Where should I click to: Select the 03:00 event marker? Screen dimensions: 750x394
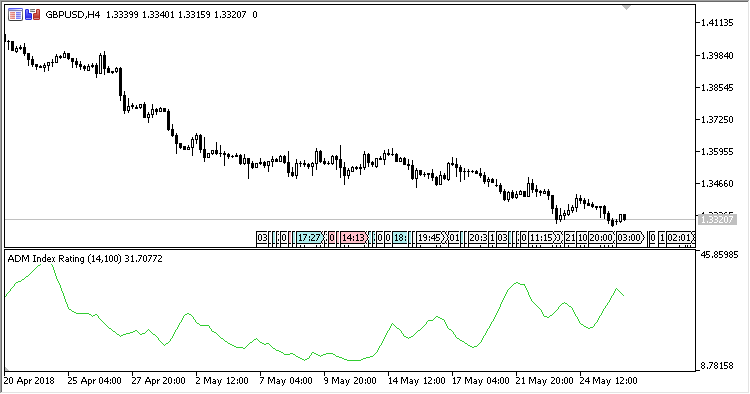629,238
